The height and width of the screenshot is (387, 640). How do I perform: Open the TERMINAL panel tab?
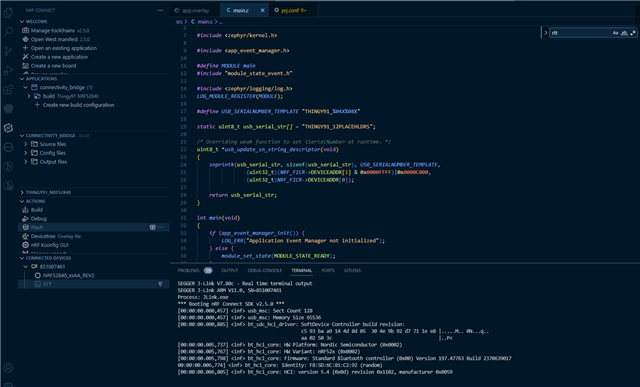click(x=302, y=270)
